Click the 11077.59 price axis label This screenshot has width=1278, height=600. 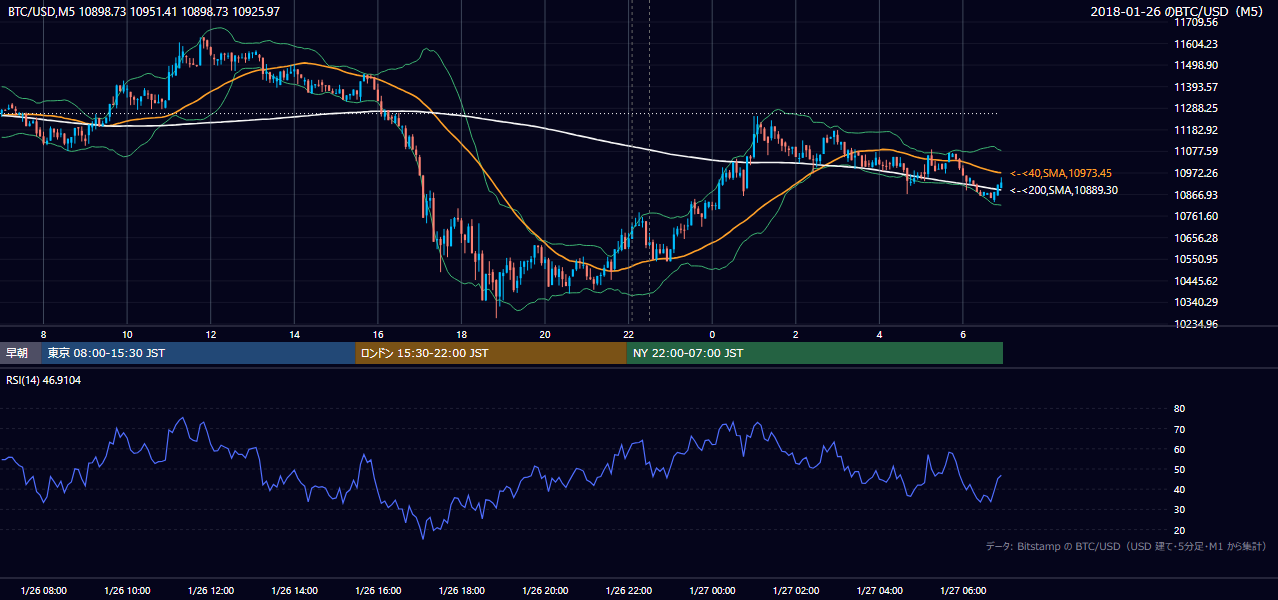(x=1196, y=151)
